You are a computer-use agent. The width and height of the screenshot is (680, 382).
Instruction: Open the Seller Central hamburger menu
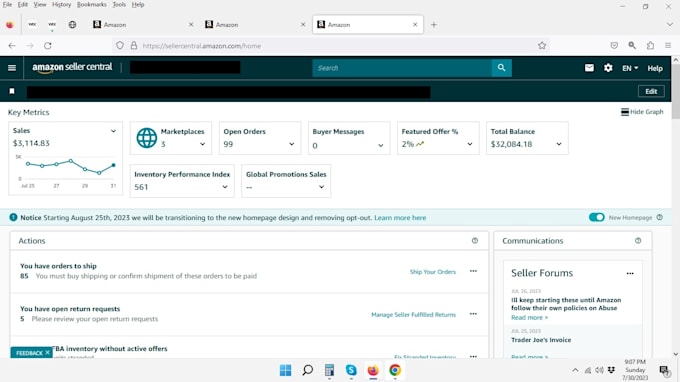pos(12,68)
